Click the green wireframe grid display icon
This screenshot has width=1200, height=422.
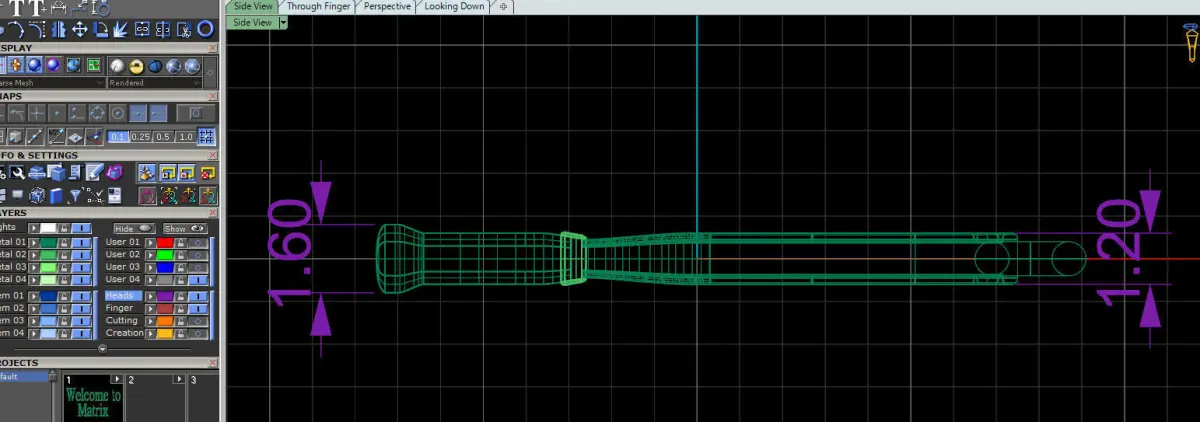coord(93,65)
